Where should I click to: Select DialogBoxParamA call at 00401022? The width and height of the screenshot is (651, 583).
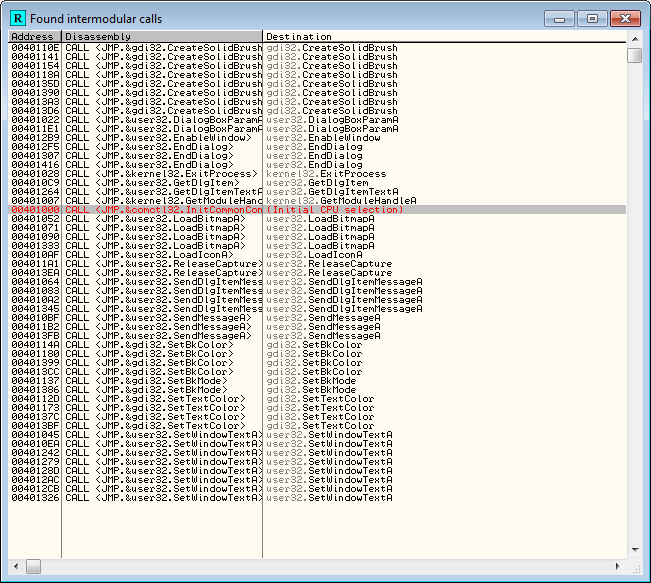coord(317,120)
